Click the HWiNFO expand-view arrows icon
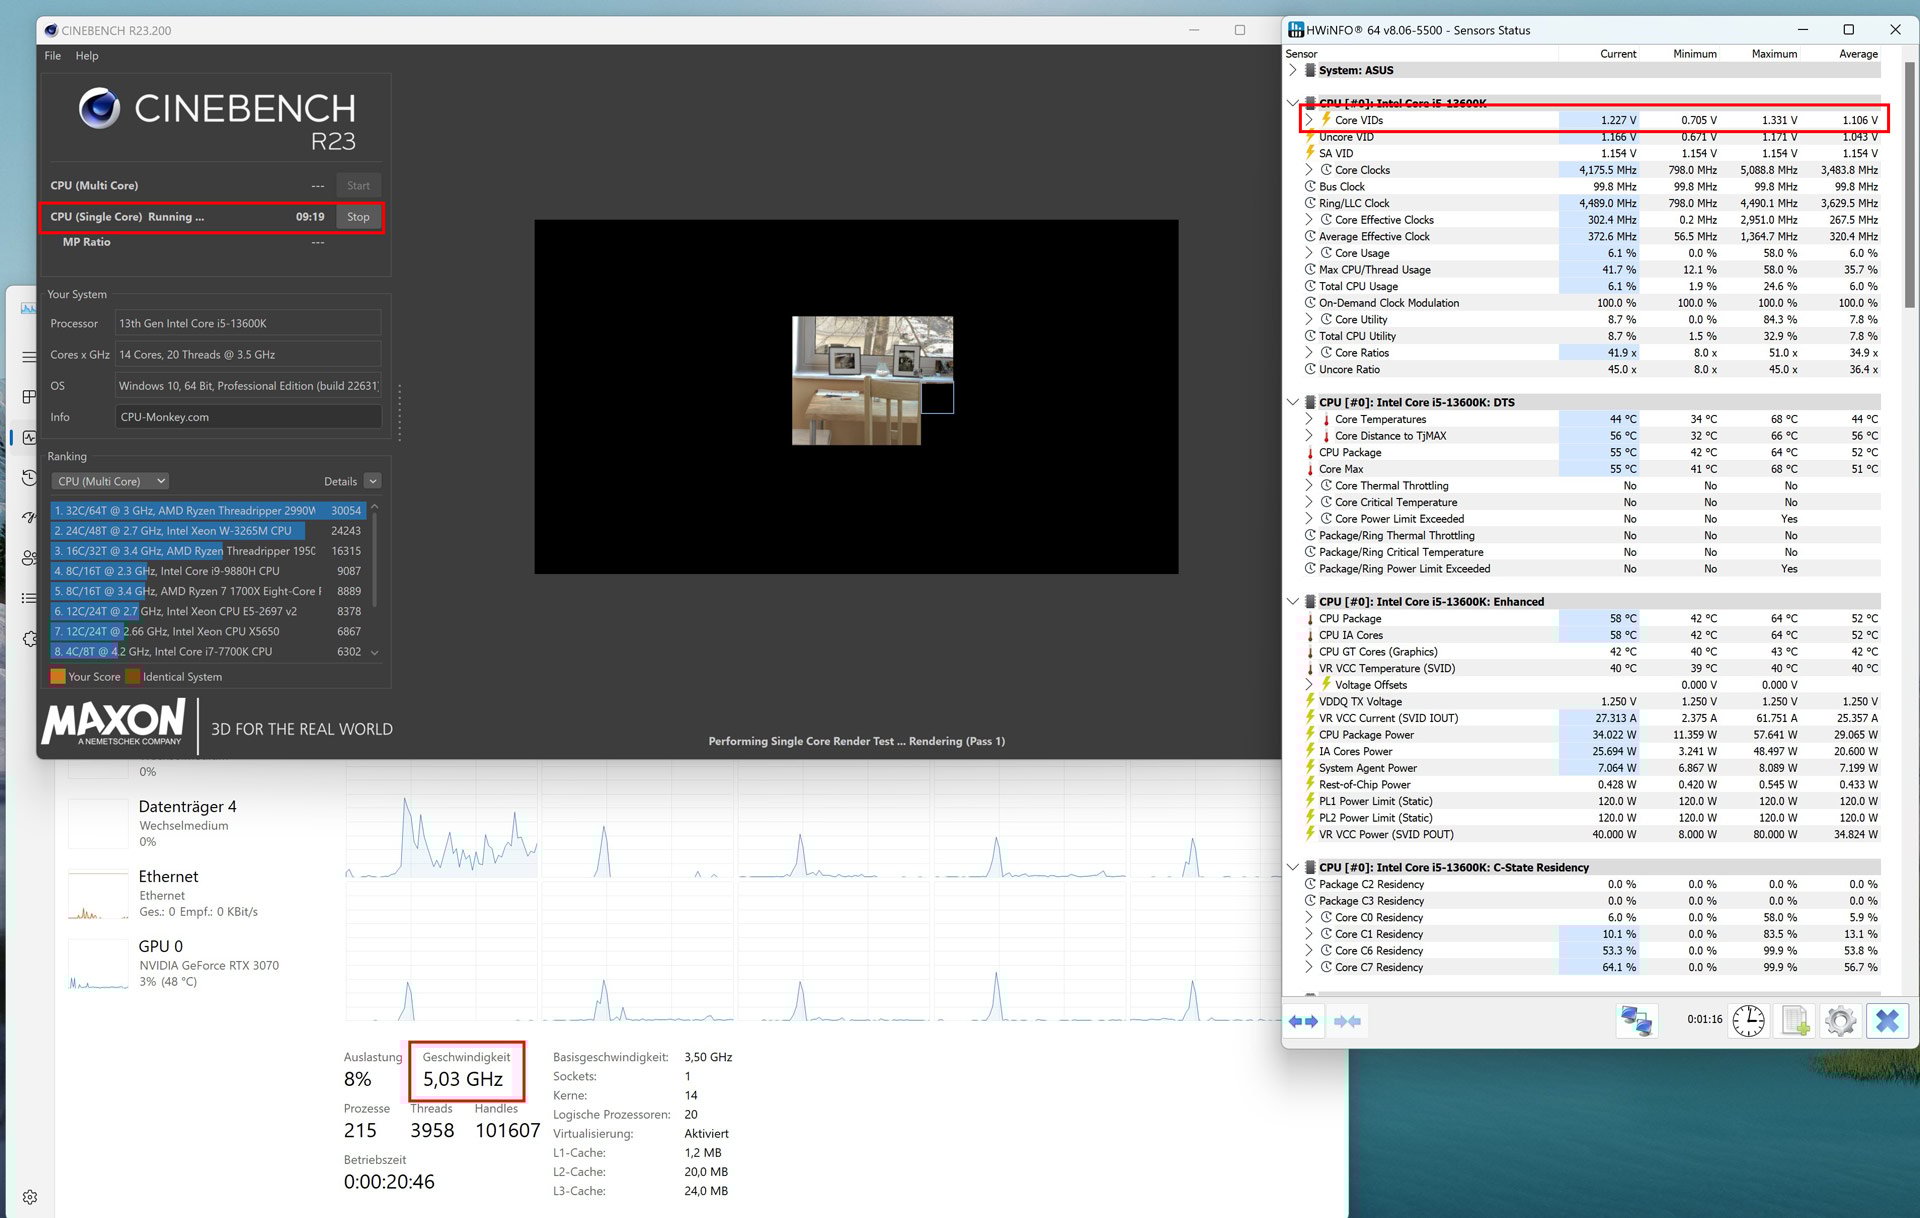Screen dimensions: 1920x1218 tap(1303, 1021)
